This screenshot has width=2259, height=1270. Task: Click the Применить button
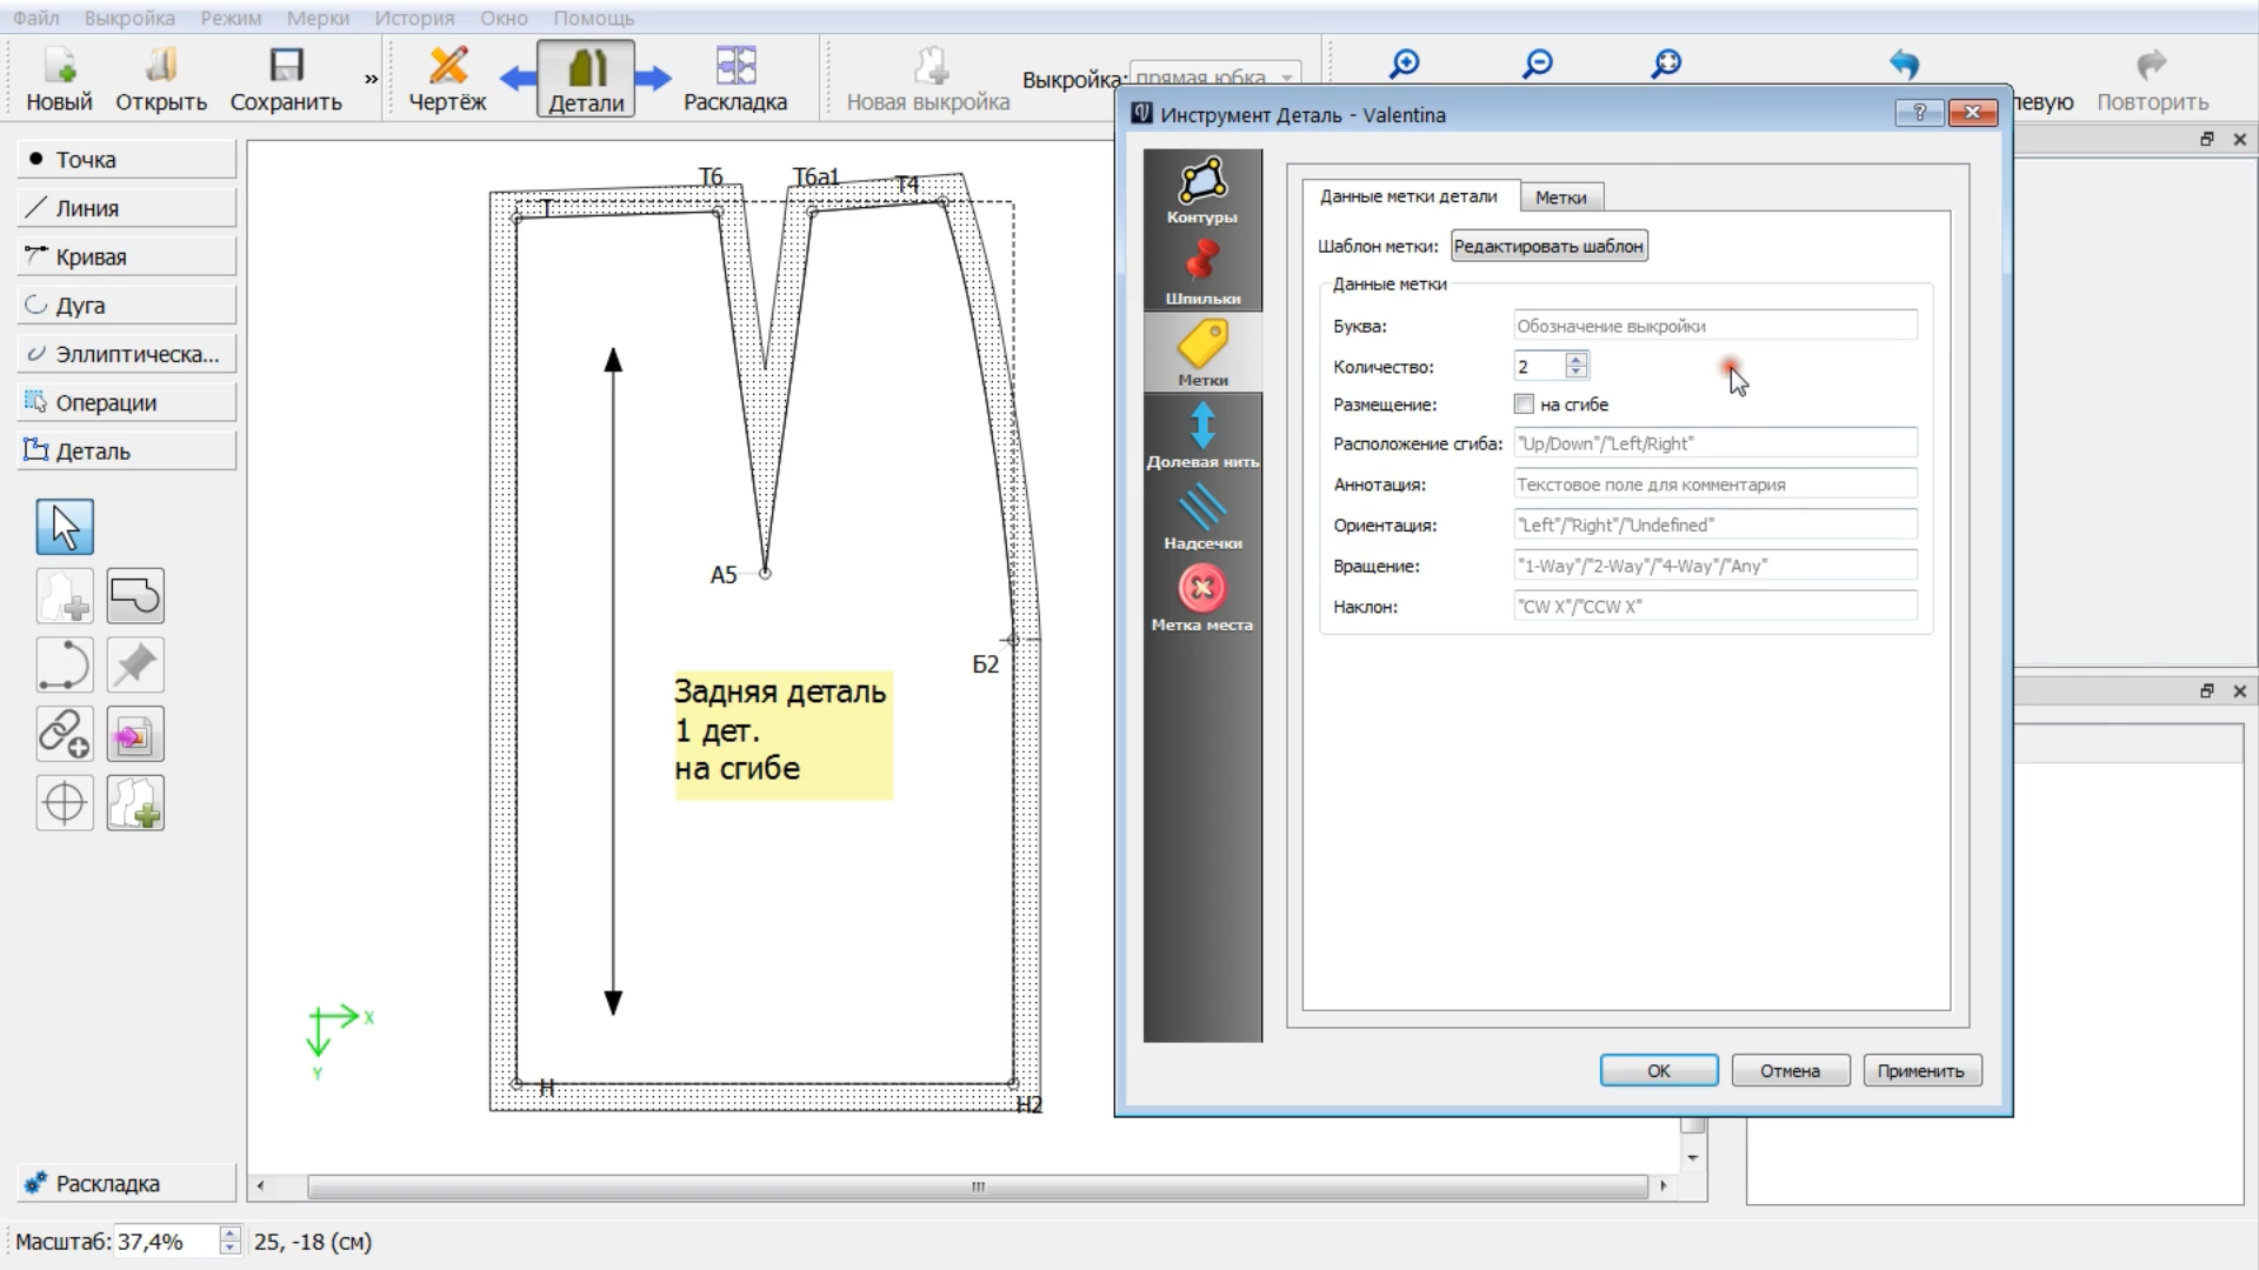[x=1921, y=1070]
